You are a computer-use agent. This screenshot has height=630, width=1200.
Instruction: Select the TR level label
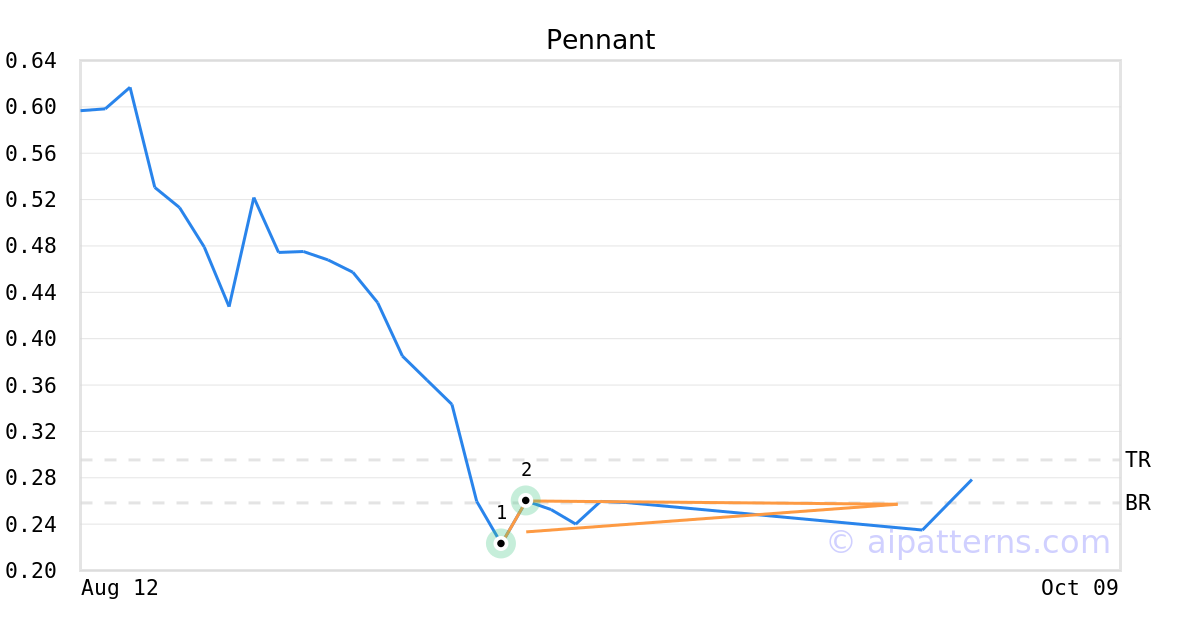tap(1137, 460)
